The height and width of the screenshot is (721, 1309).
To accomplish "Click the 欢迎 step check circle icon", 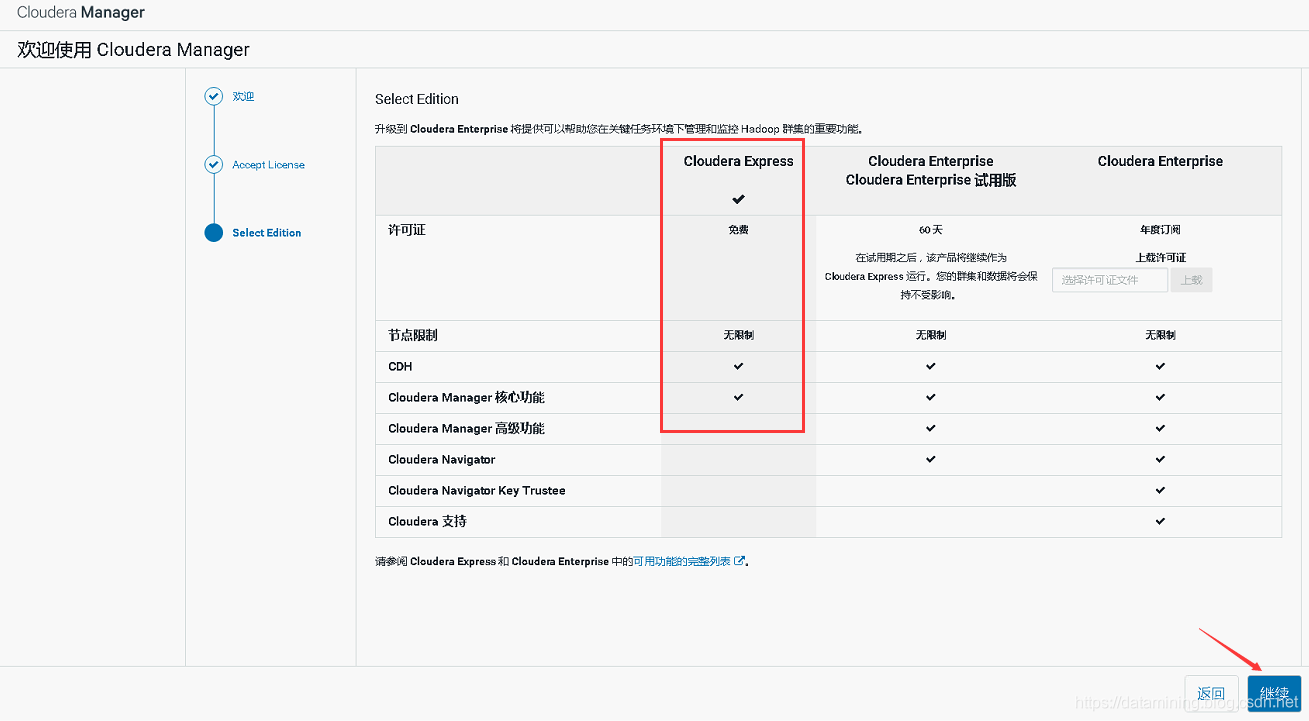I will point(213,96).
